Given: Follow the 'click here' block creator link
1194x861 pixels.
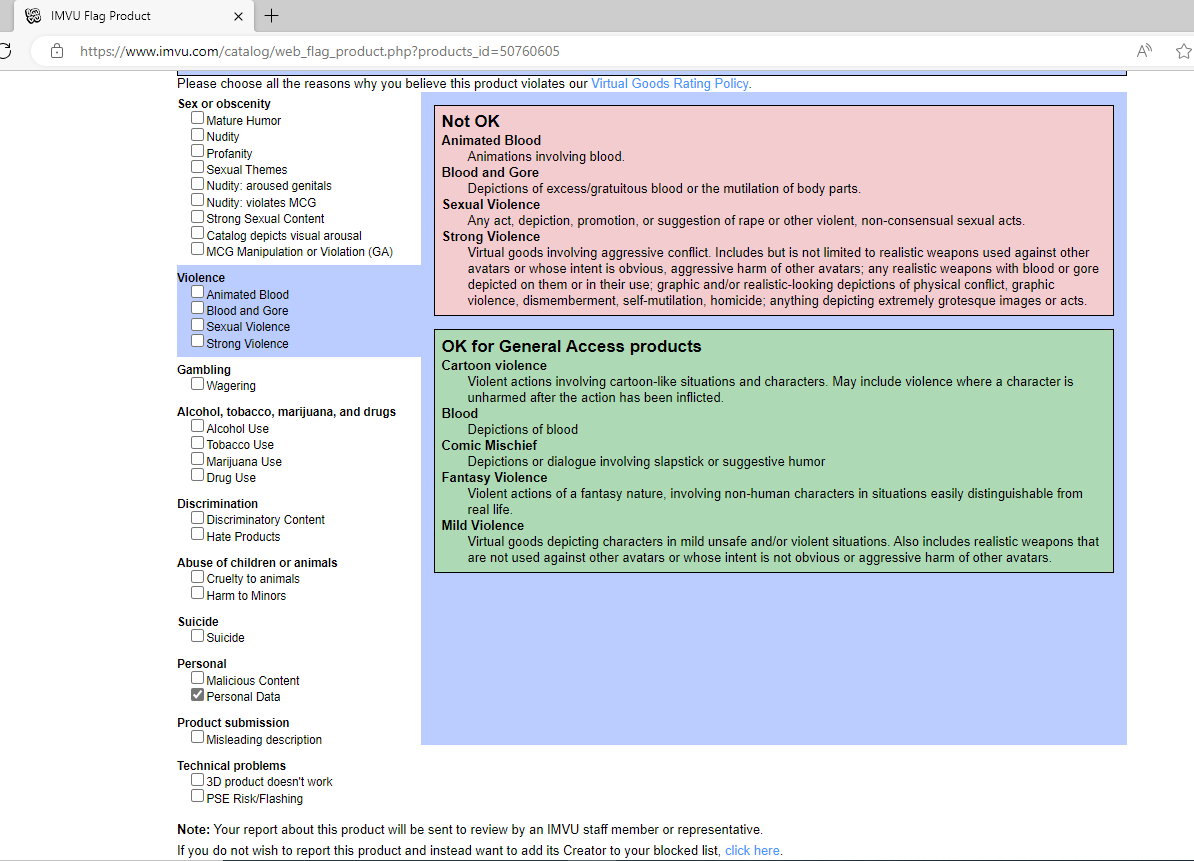Looking at the screenshot, I should [x=752, y=850].
